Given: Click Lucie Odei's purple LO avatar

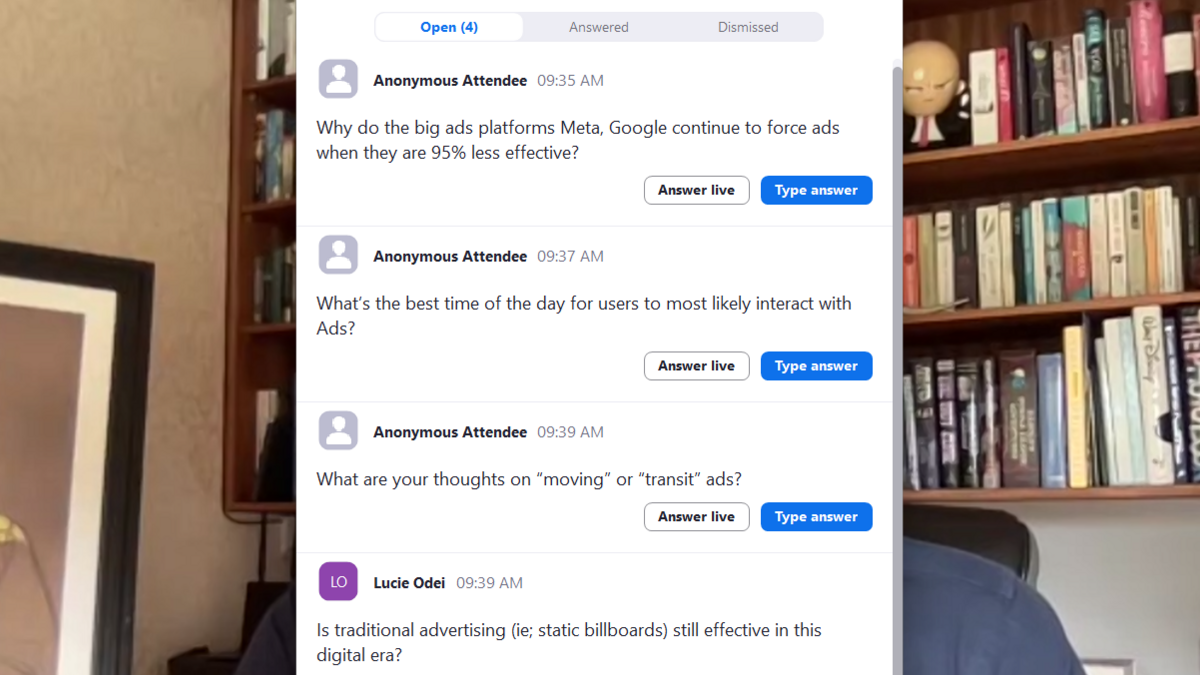Looking at the screenshot, I should [338, 582].
